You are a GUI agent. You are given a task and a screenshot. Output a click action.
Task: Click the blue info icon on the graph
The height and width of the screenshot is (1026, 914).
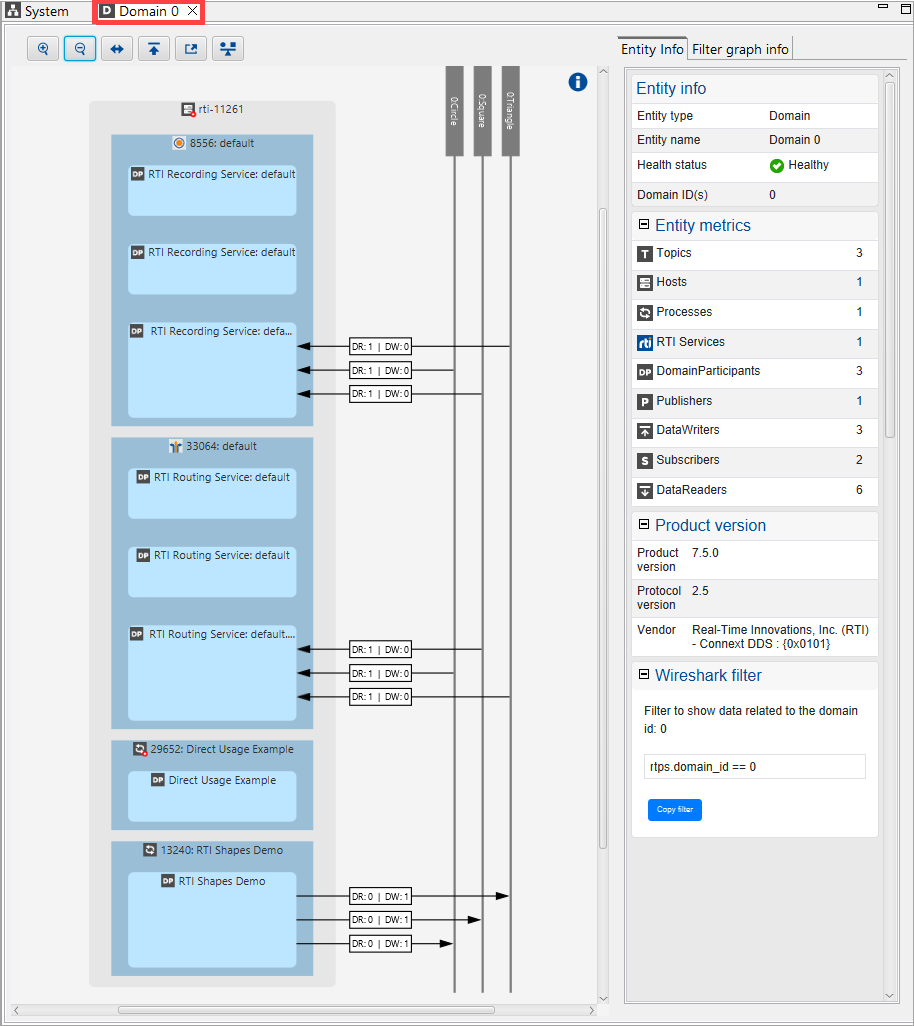(578, 82)
